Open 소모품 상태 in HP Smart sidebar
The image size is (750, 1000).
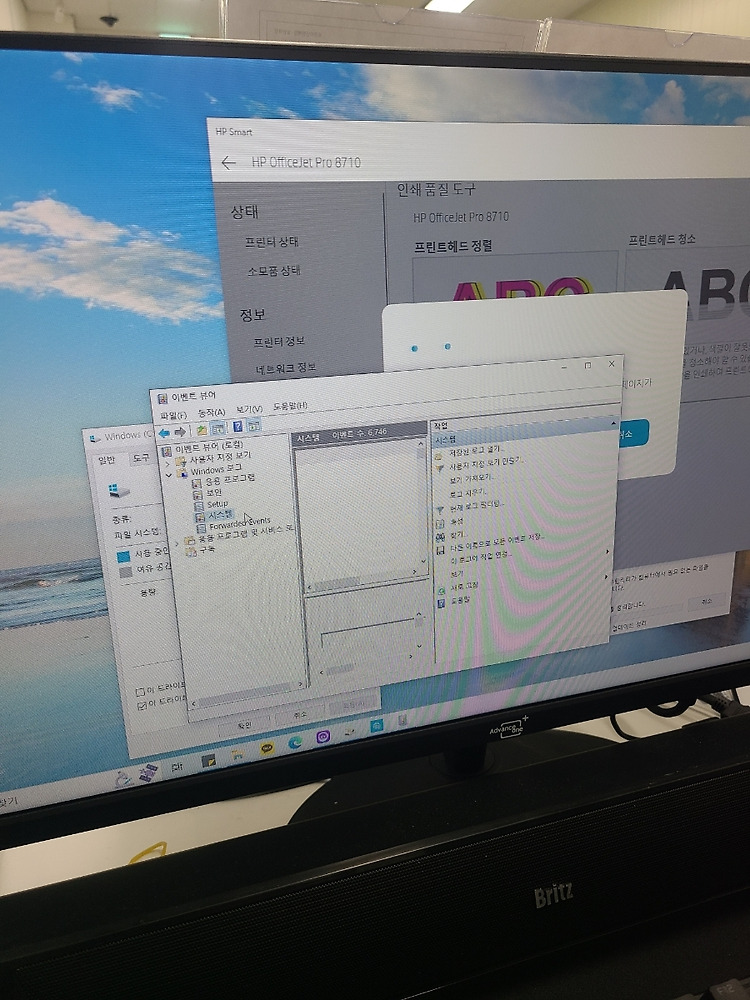coord(274,271)
